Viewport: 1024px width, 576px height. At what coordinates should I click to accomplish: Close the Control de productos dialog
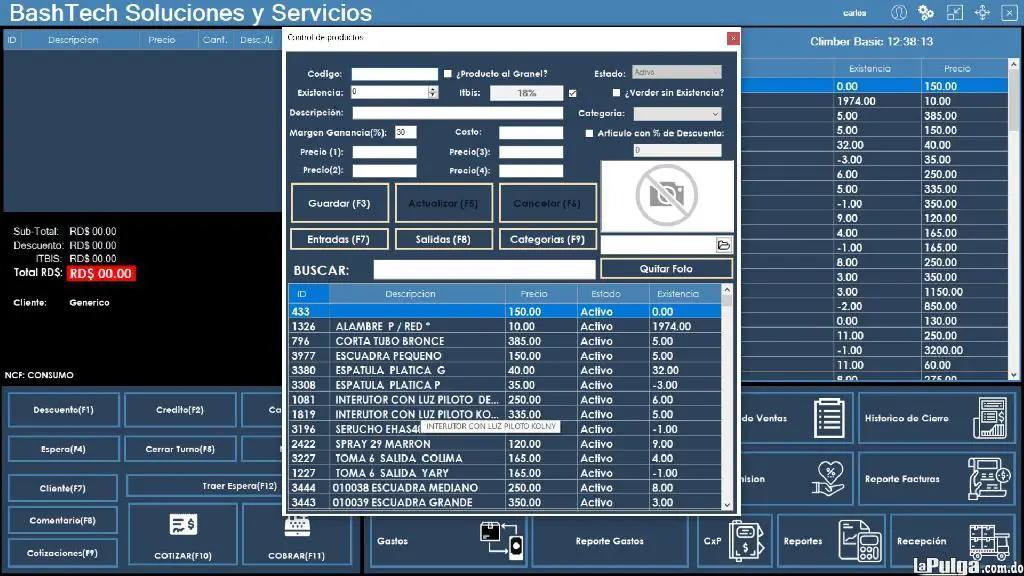pos(733,38)
